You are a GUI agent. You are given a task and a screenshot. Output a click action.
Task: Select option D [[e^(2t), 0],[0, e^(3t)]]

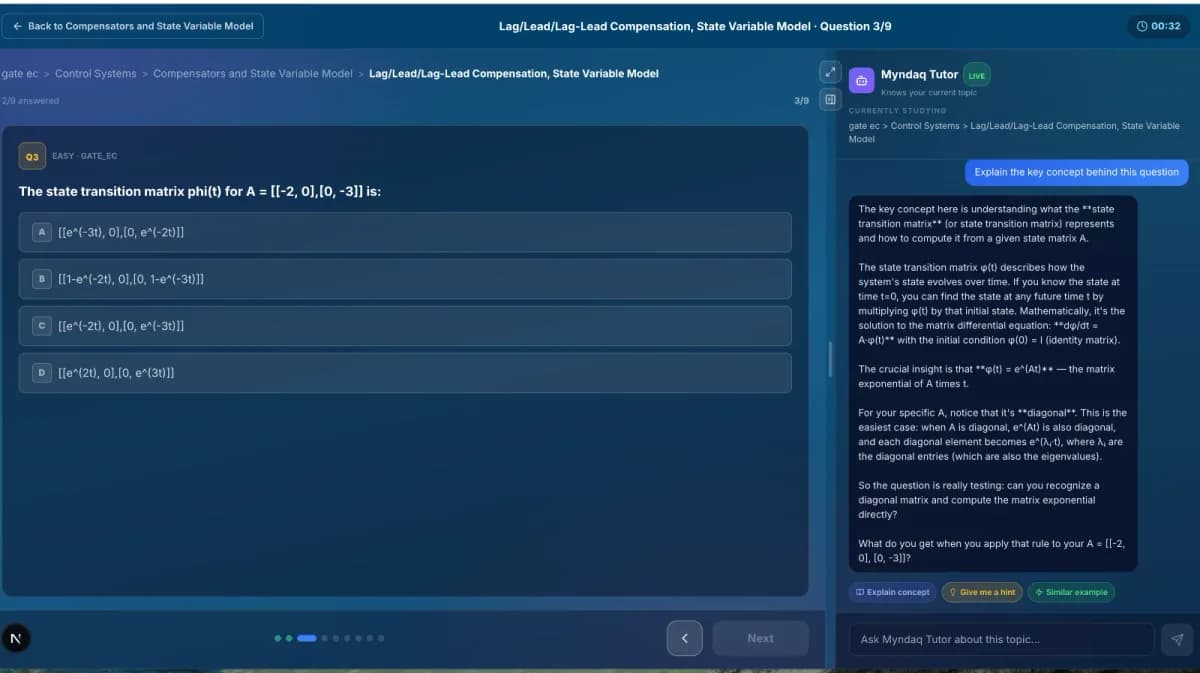(x=405, y=373)
